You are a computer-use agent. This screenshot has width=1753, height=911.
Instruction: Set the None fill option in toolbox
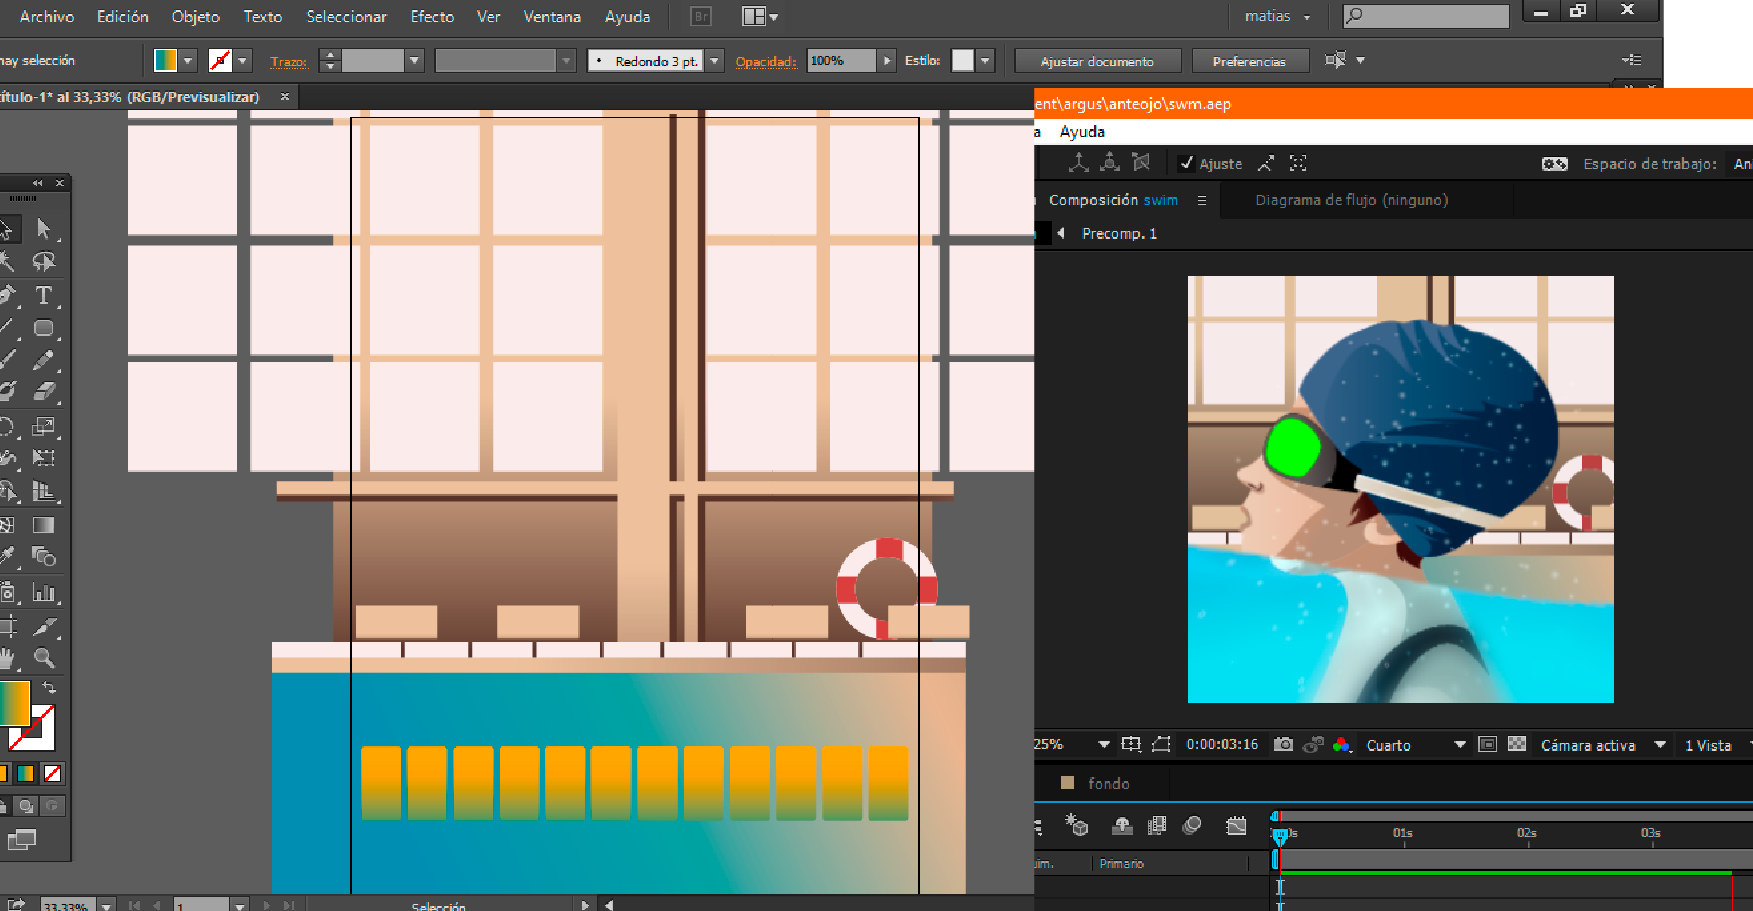pyautogui.click(x=53, y=773)
